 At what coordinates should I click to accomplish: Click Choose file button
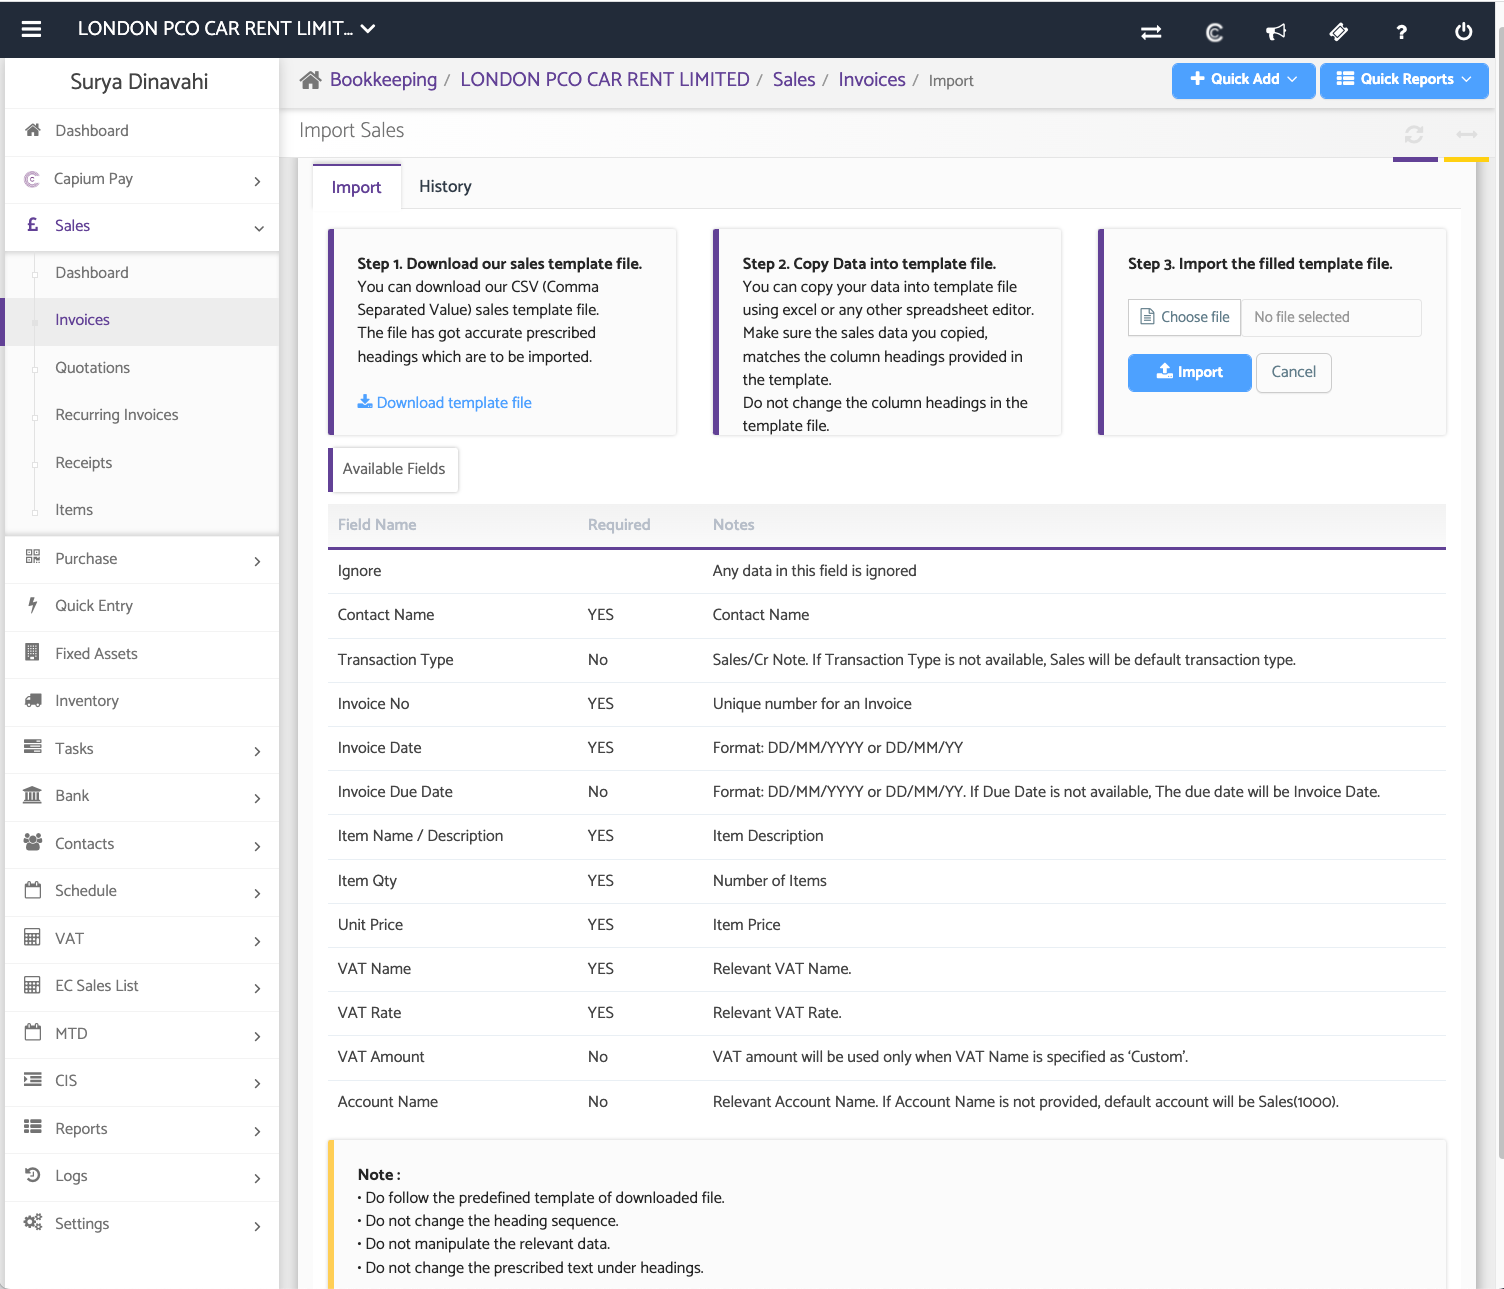(1185, 317)
